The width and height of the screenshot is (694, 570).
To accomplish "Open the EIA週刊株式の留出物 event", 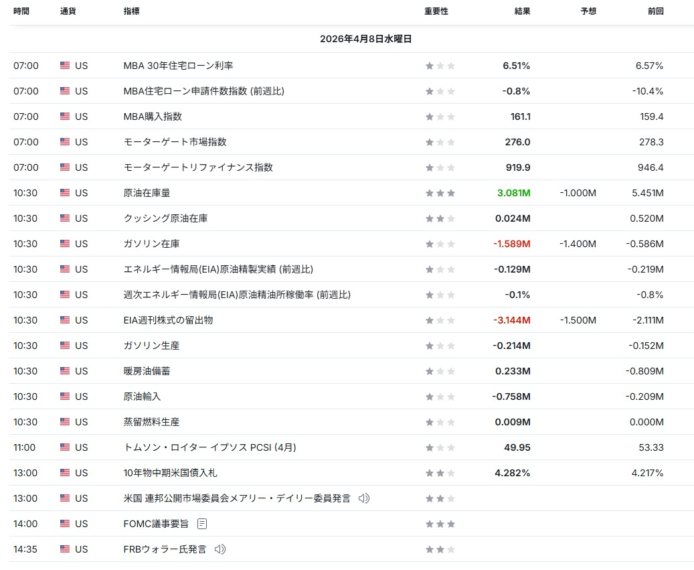I will pos(167,320).
